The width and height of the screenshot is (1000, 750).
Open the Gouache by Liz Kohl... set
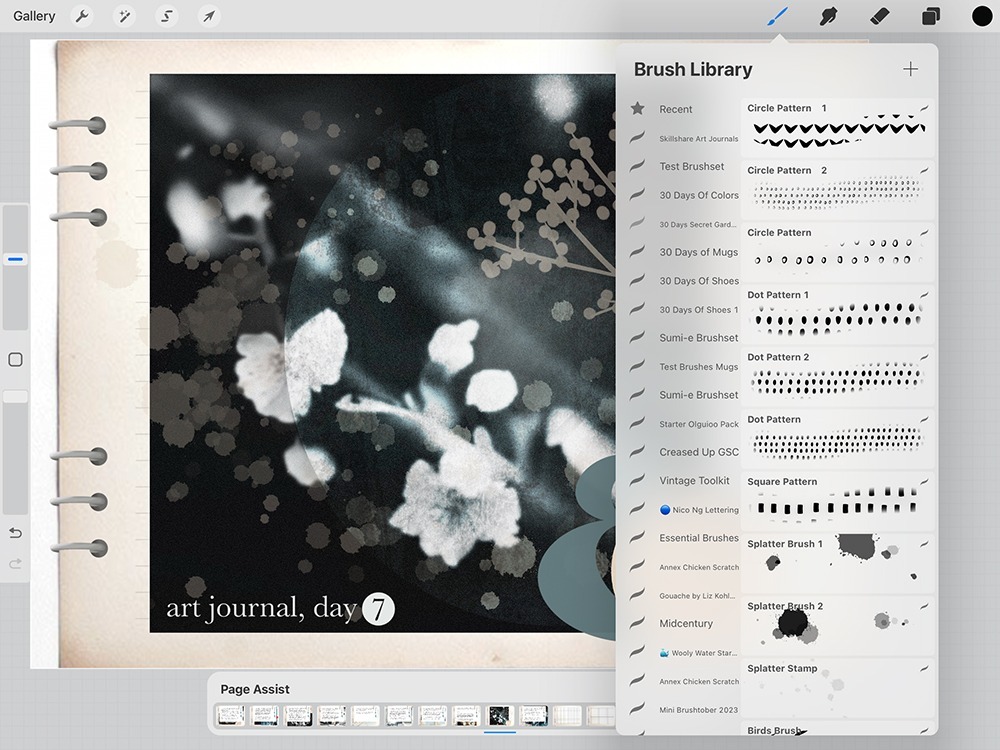[x=697, y=596]
